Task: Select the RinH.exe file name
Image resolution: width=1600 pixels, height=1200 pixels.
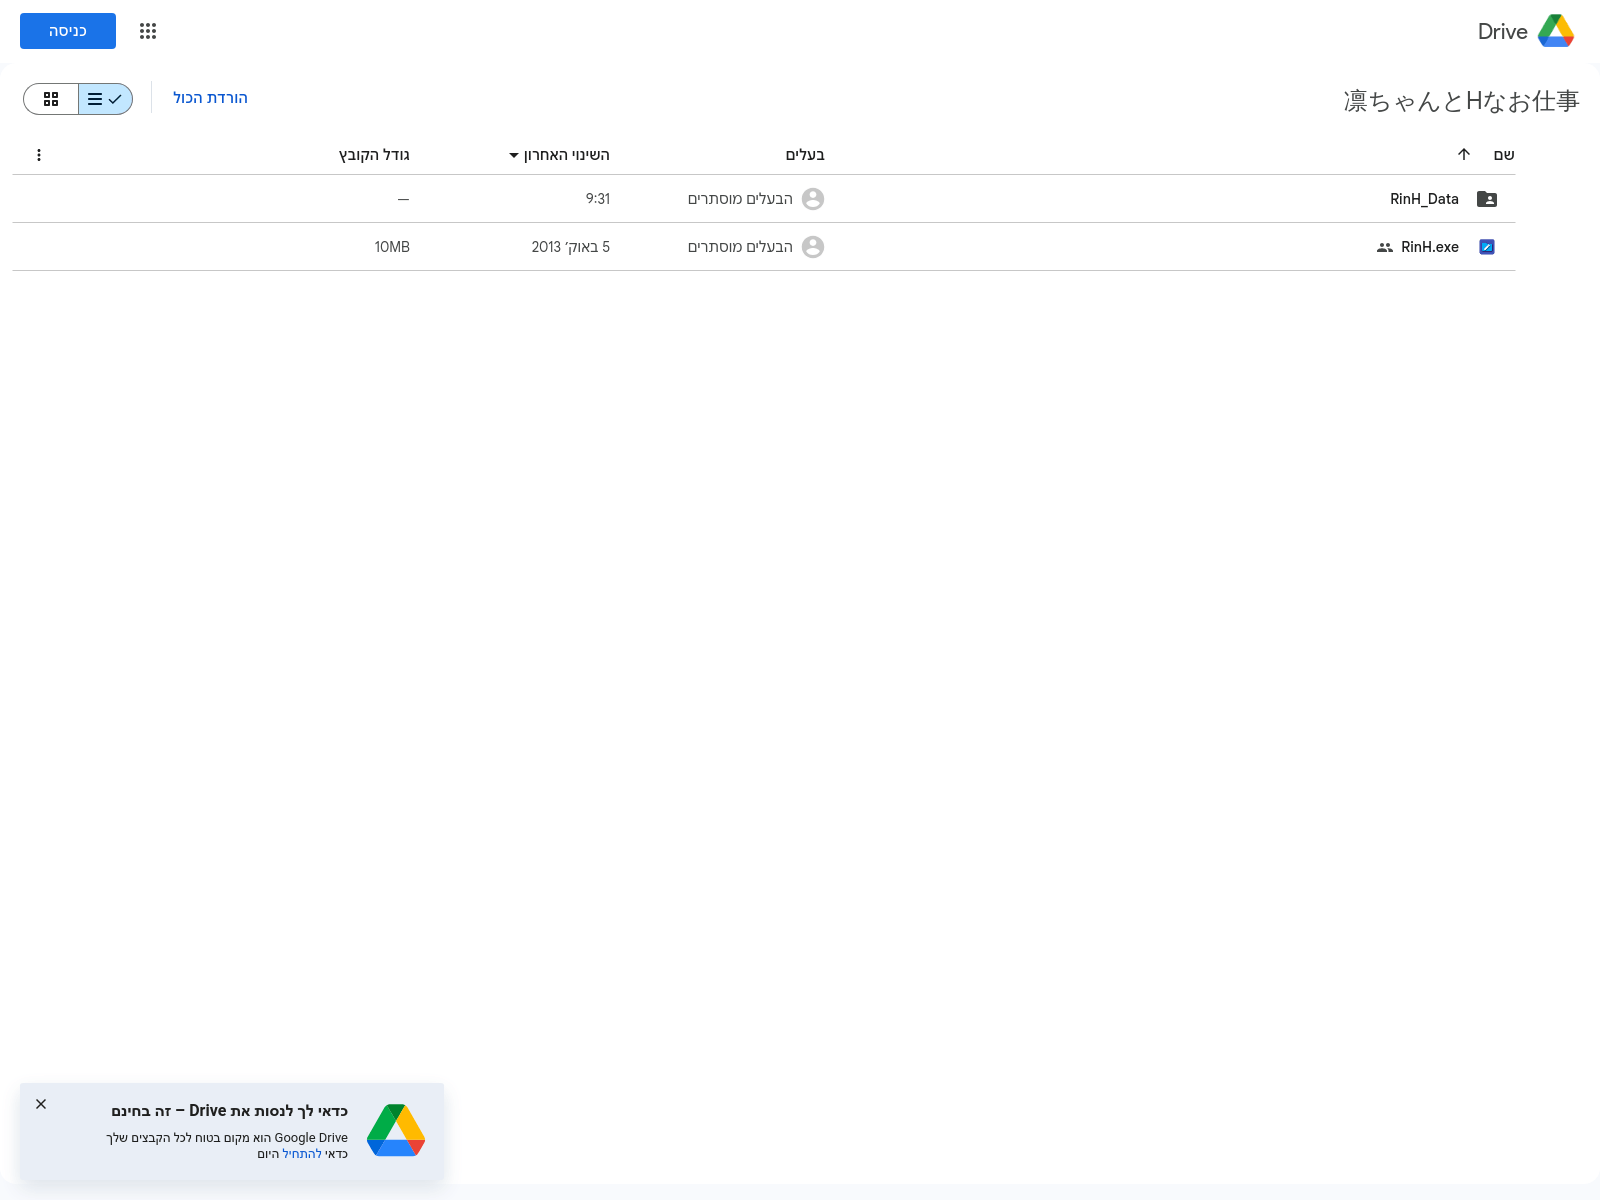Action: pos(1430,247)
